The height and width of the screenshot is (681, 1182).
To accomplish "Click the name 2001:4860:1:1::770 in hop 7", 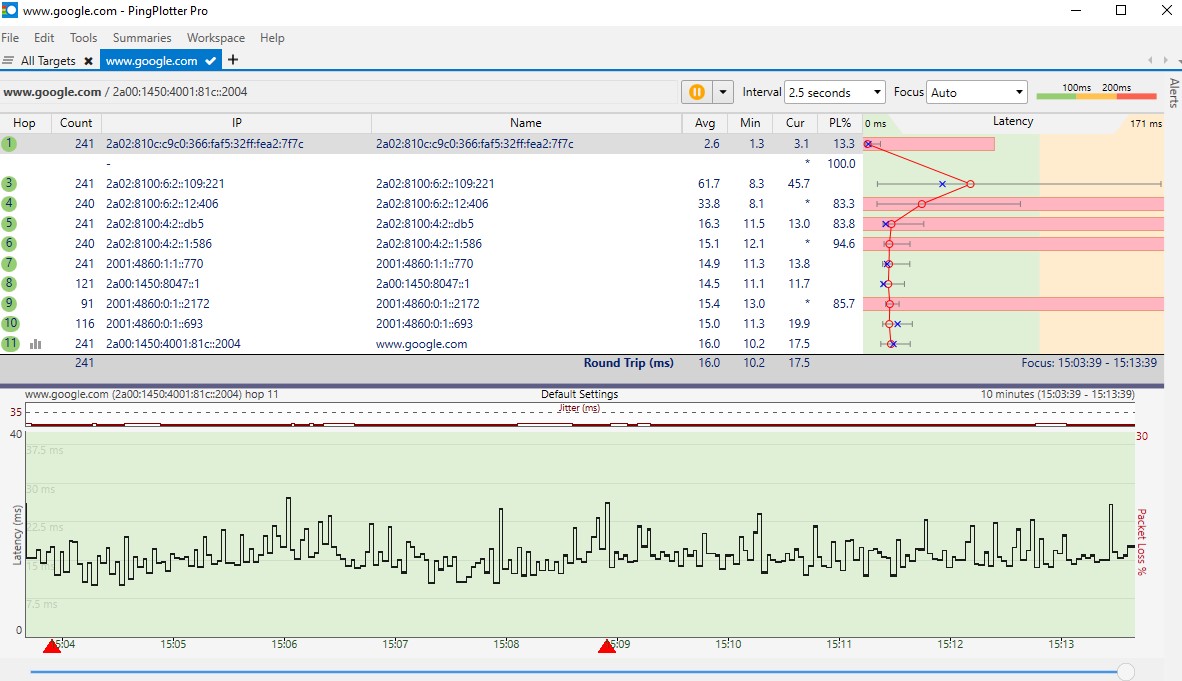I will pos(424,263).
